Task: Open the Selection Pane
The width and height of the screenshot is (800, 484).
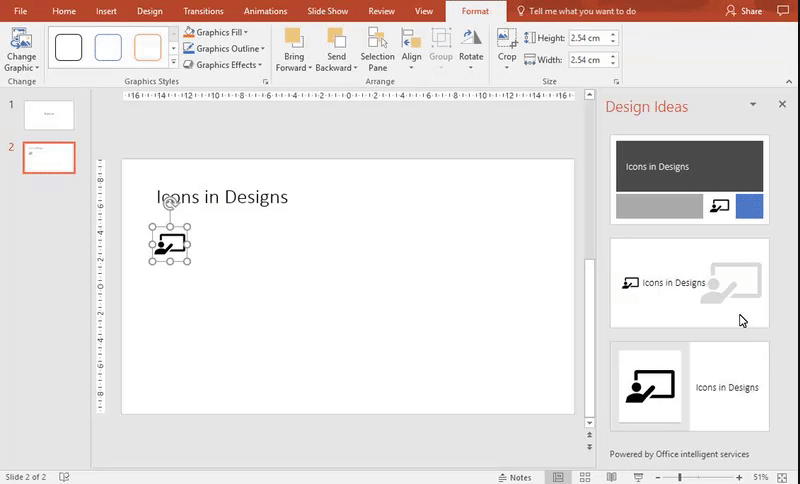Action: coord(377,38)
